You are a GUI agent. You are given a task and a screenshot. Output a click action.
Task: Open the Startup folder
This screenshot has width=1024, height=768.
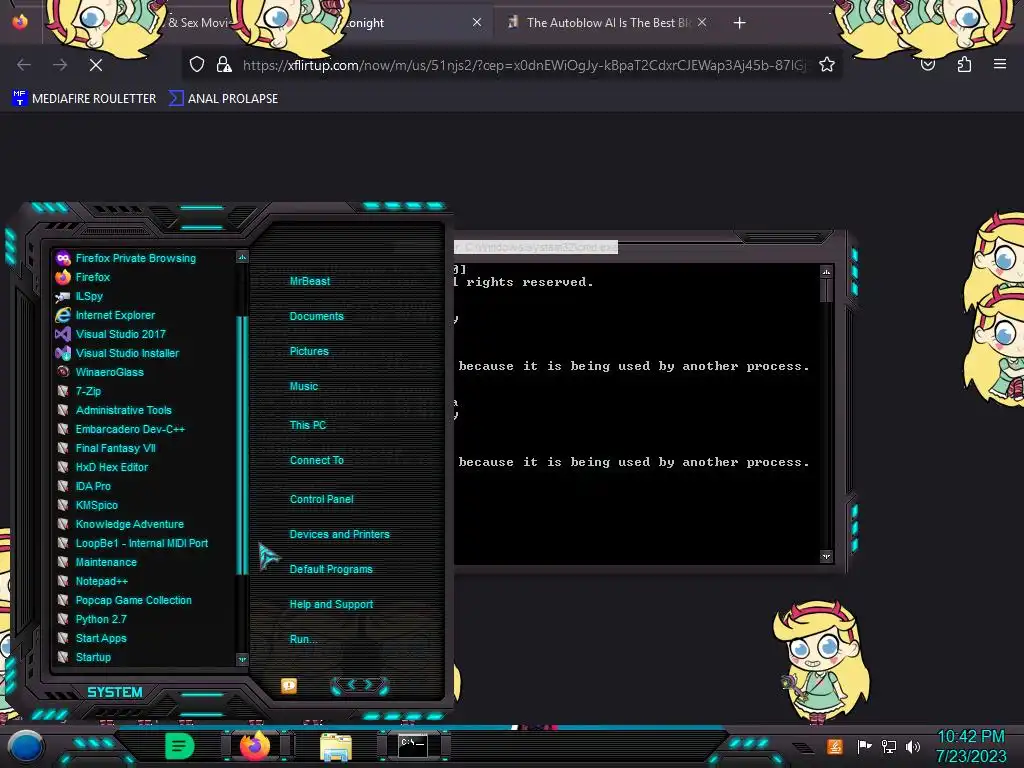(x=84, y=657)
